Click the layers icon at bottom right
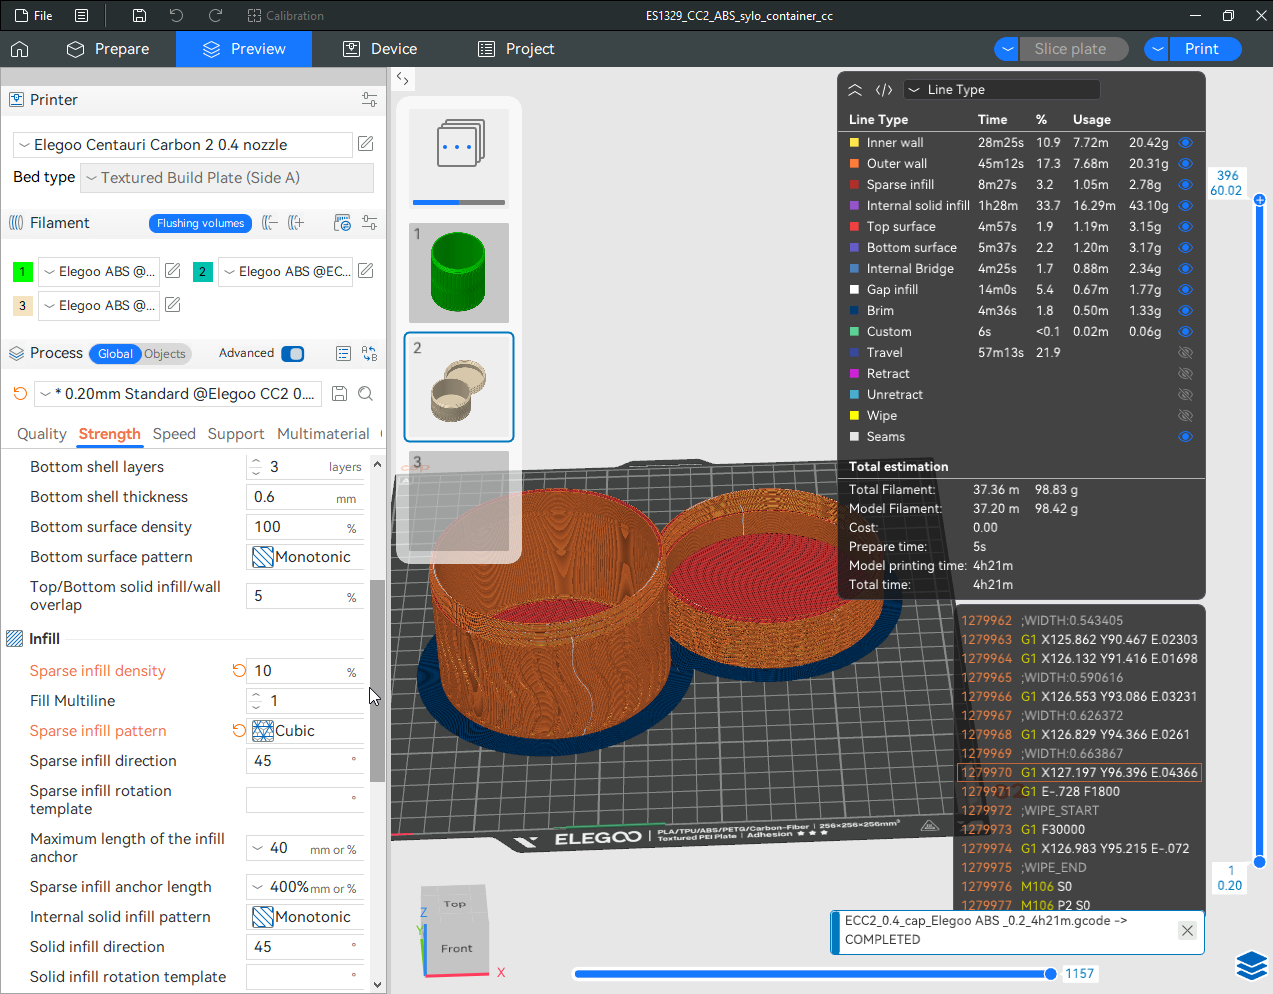The image size is (1273, 994). [1251, 965]
